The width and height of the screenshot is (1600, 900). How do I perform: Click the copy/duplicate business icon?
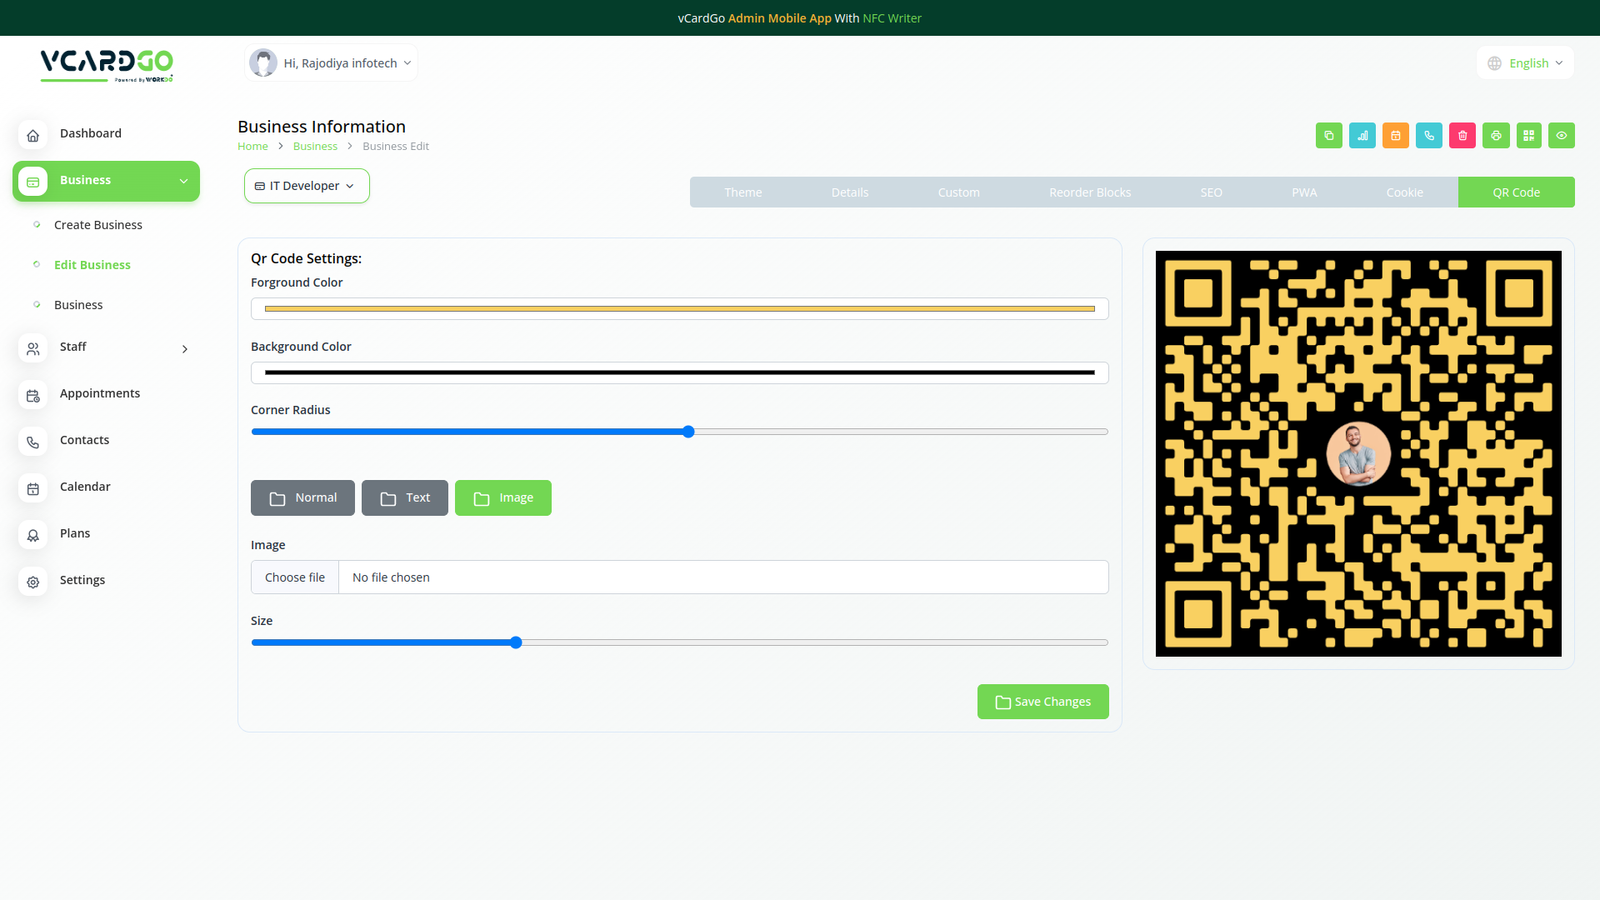[x=1328, y=136]
